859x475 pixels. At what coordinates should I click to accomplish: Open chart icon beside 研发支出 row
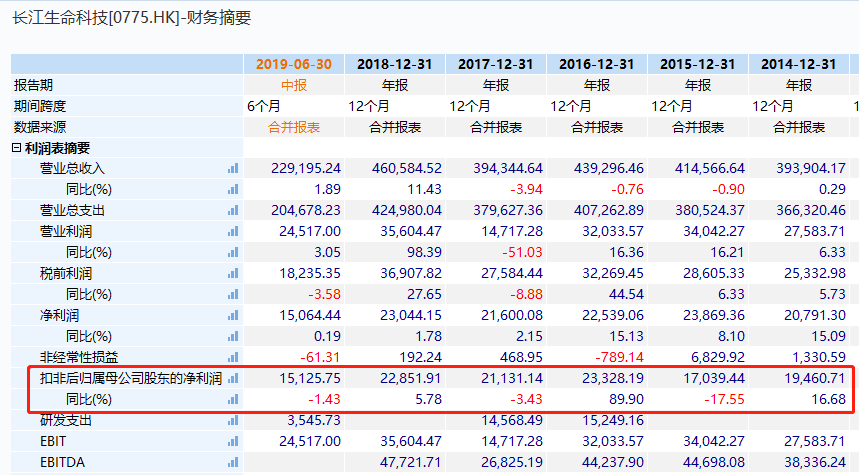tap(233, 420)
